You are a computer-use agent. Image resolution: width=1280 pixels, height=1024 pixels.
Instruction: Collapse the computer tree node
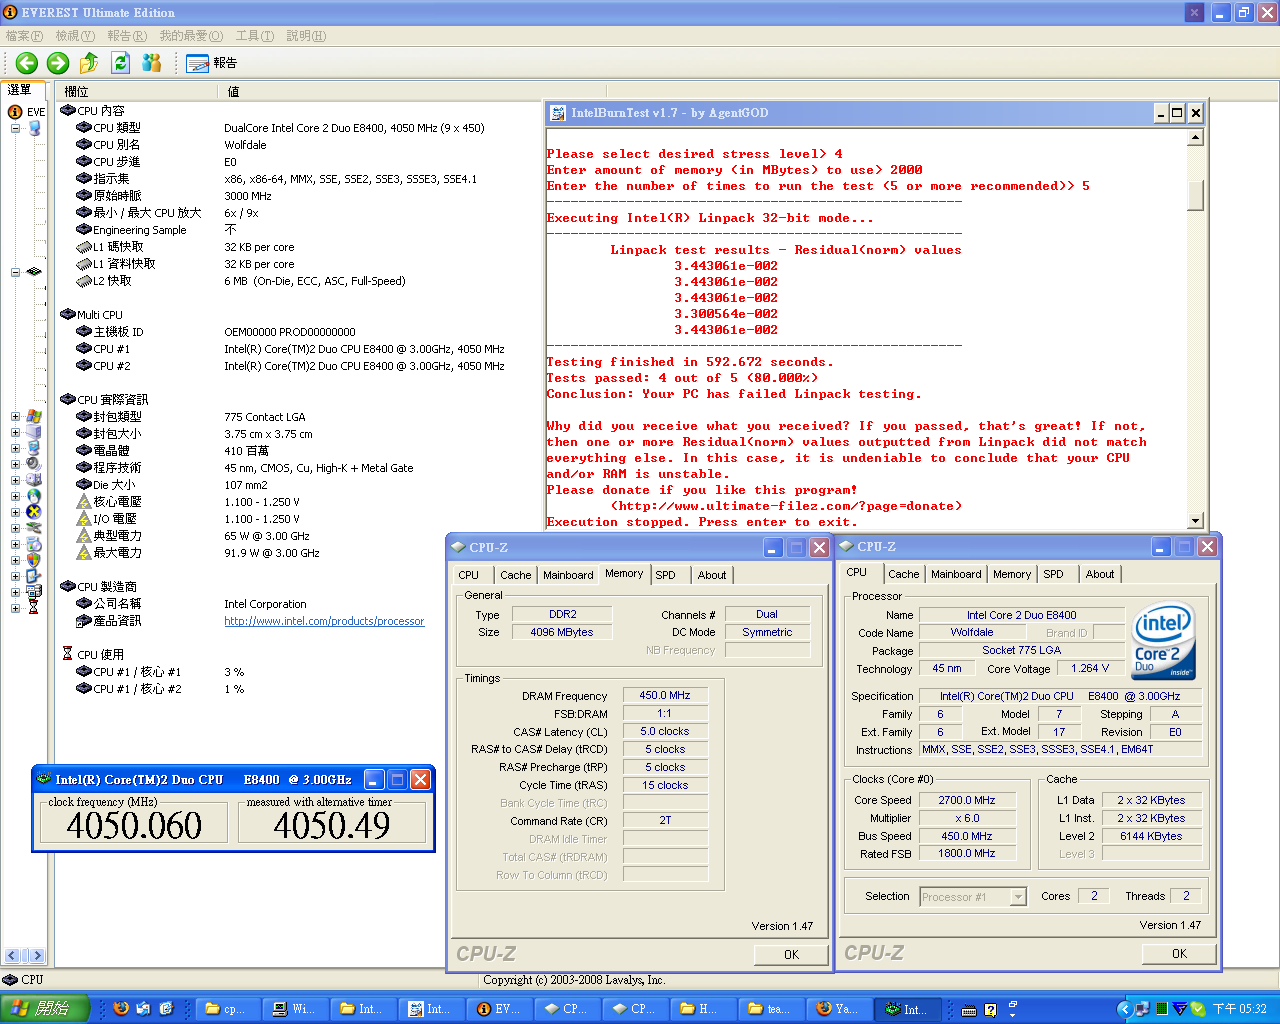pos(15,128)
